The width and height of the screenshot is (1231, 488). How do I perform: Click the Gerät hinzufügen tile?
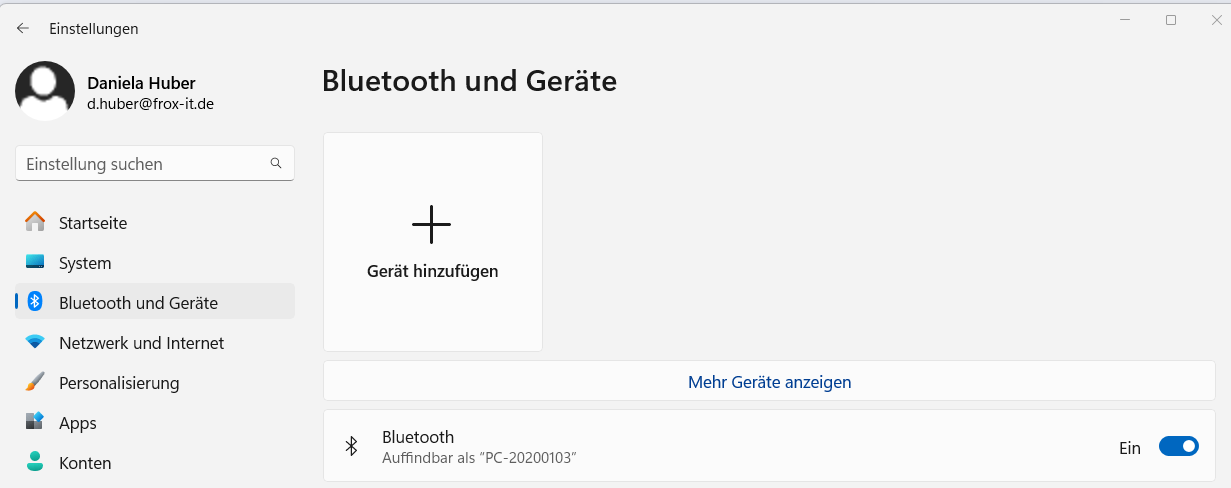pos(433,243)
